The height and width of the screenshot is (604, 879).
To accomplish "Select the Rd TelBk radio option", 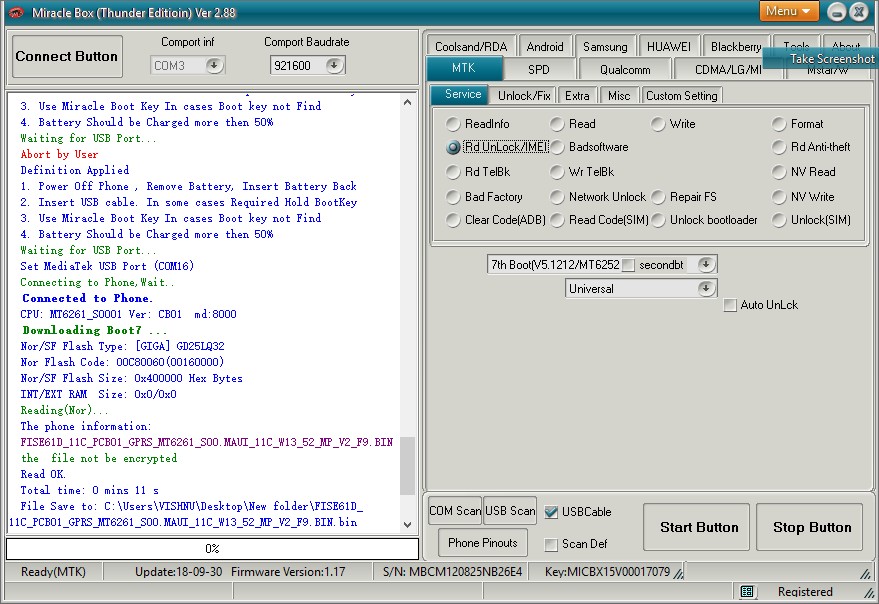I will click(453, 172).
